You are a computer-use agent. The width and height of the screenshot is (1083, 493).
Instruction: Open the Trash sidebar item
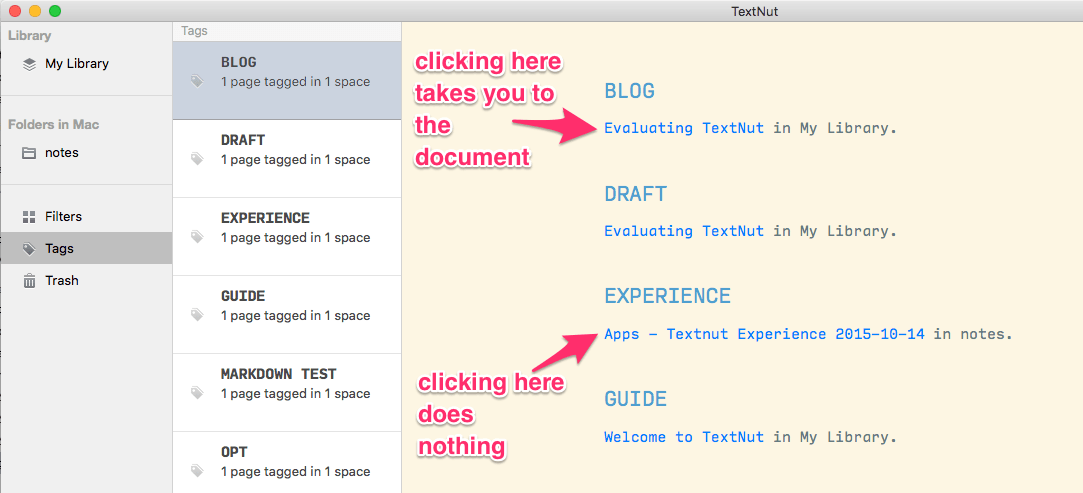click(86, 281)
